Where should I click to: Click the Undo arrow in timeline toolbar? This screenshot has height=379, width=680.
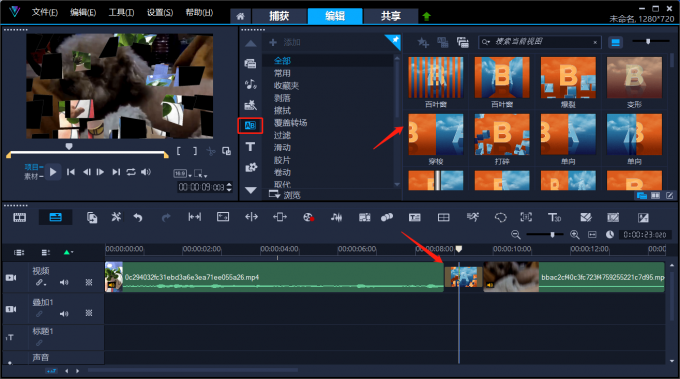[137, 217]
